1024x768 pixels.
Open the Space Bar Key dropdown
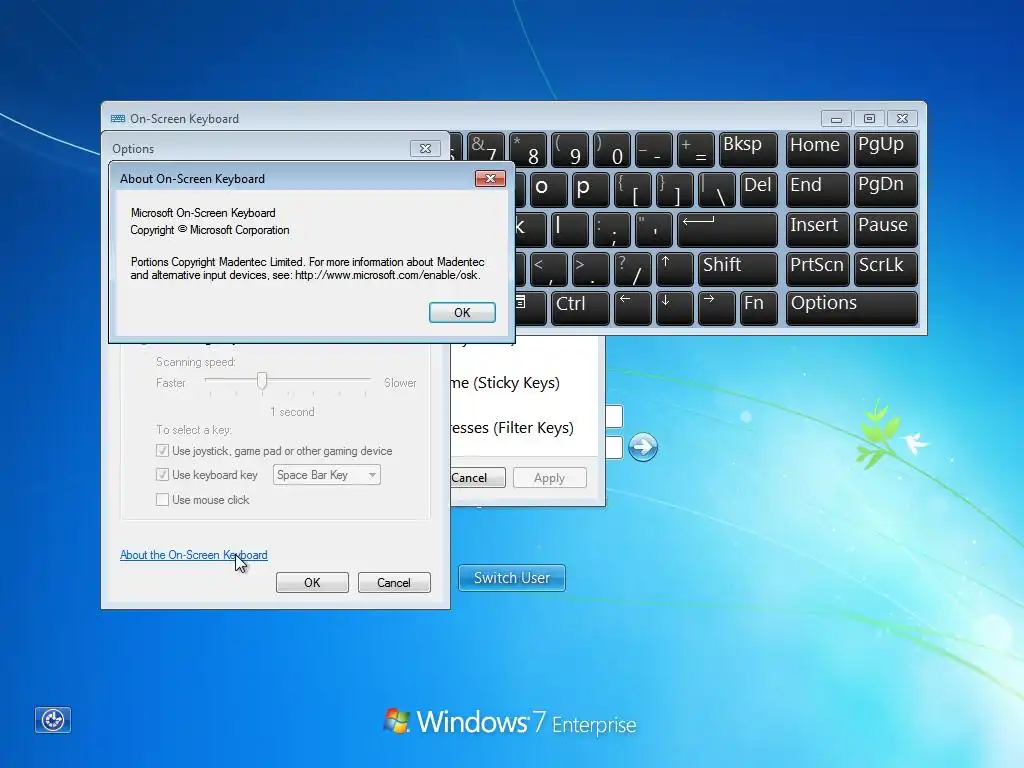click(x=327, y=475)
